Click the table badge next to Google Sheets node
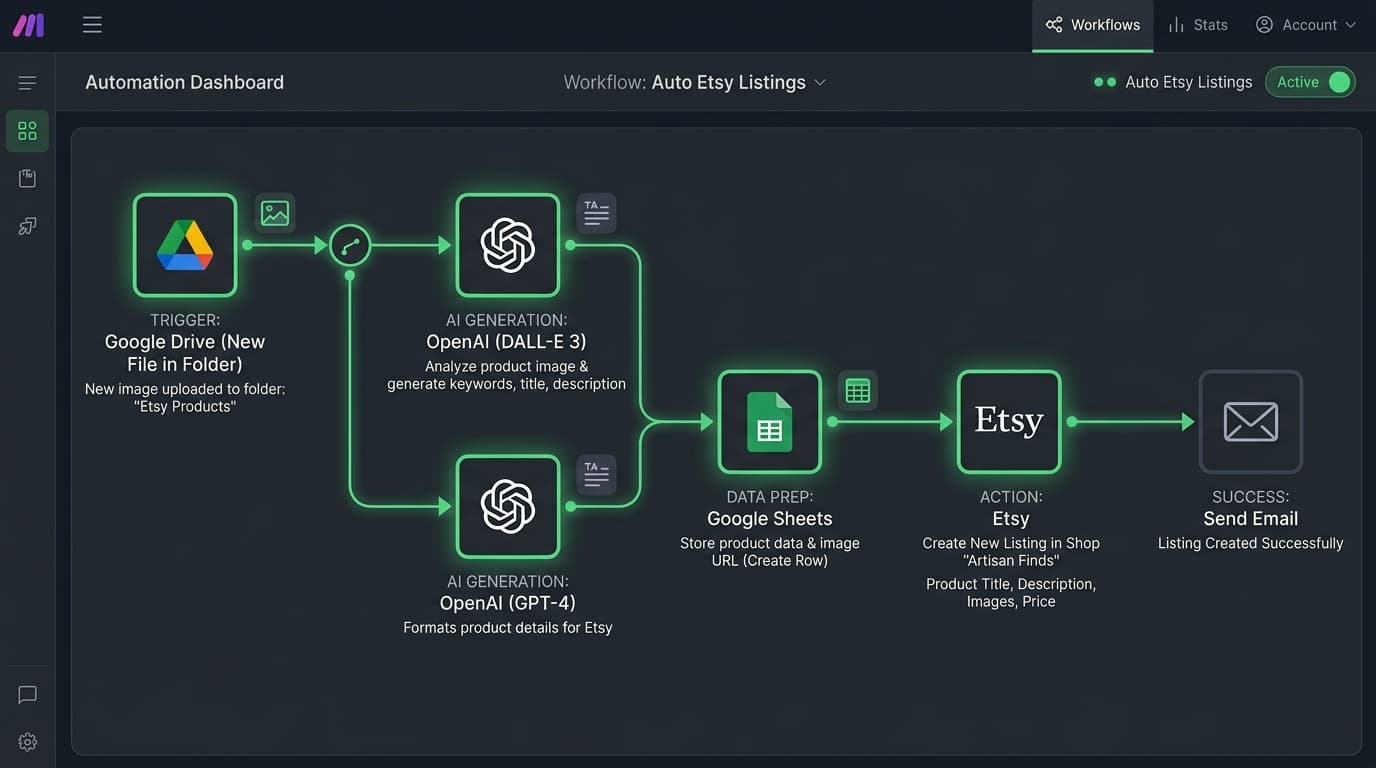The height and width of the screenshot is (768, 1376). (x=857, y=390)
